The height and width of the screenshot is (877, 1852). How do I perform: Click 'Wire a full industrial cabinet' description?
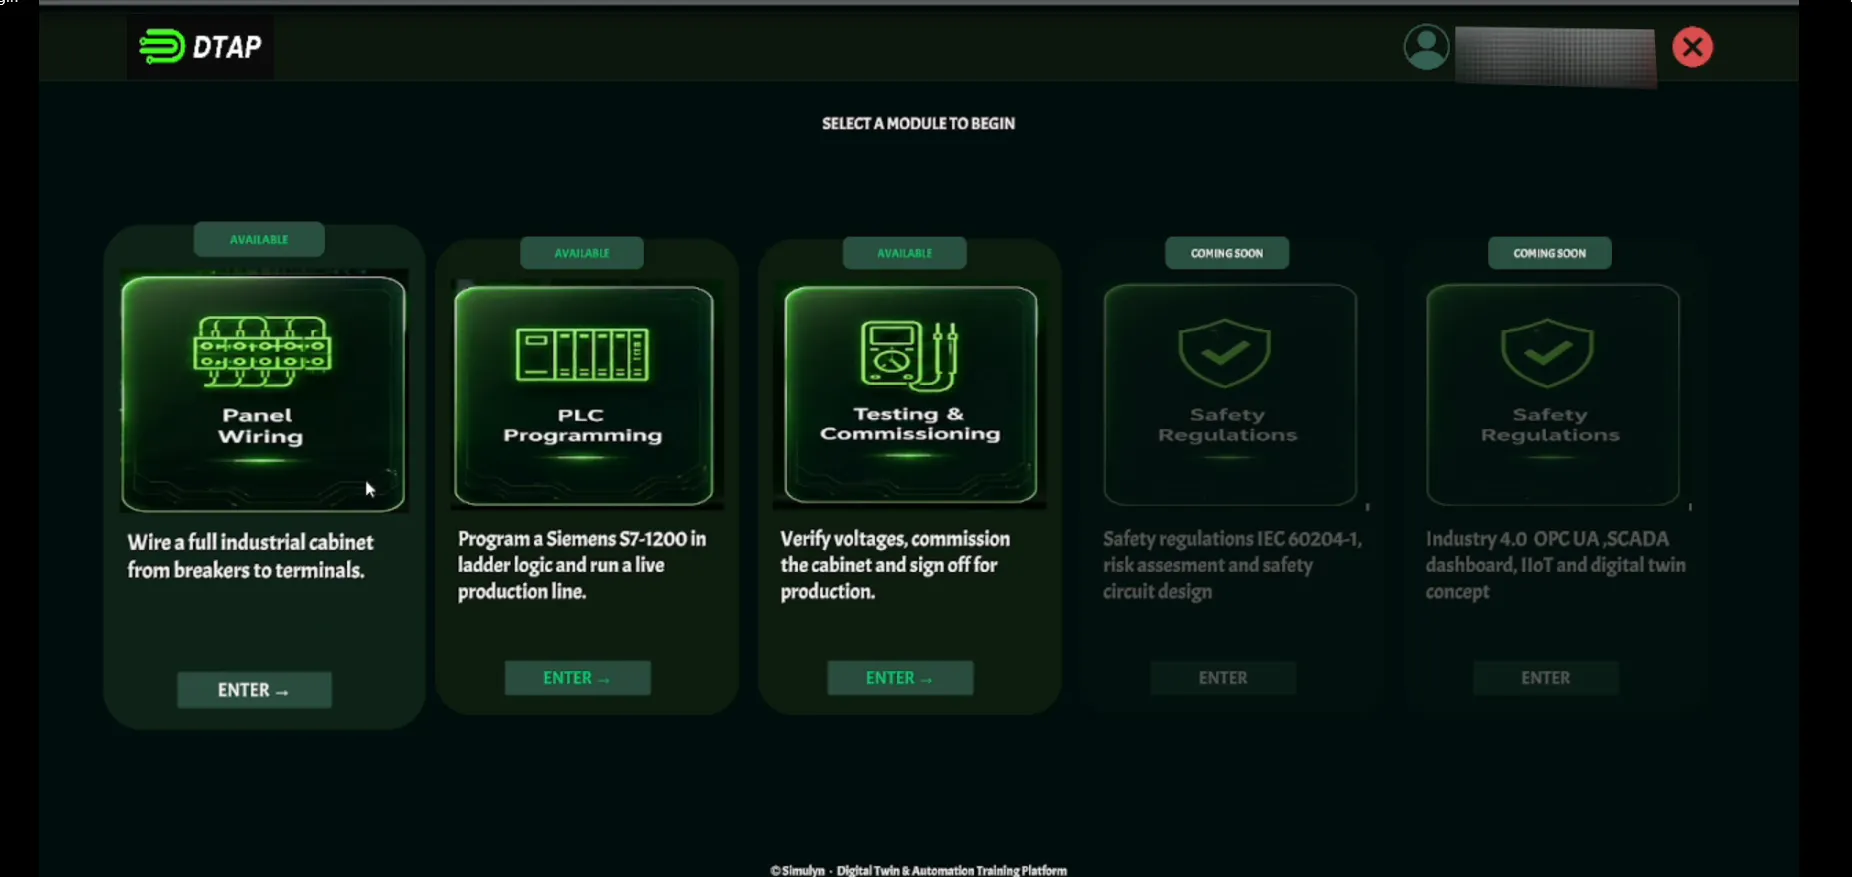(250, 556)
